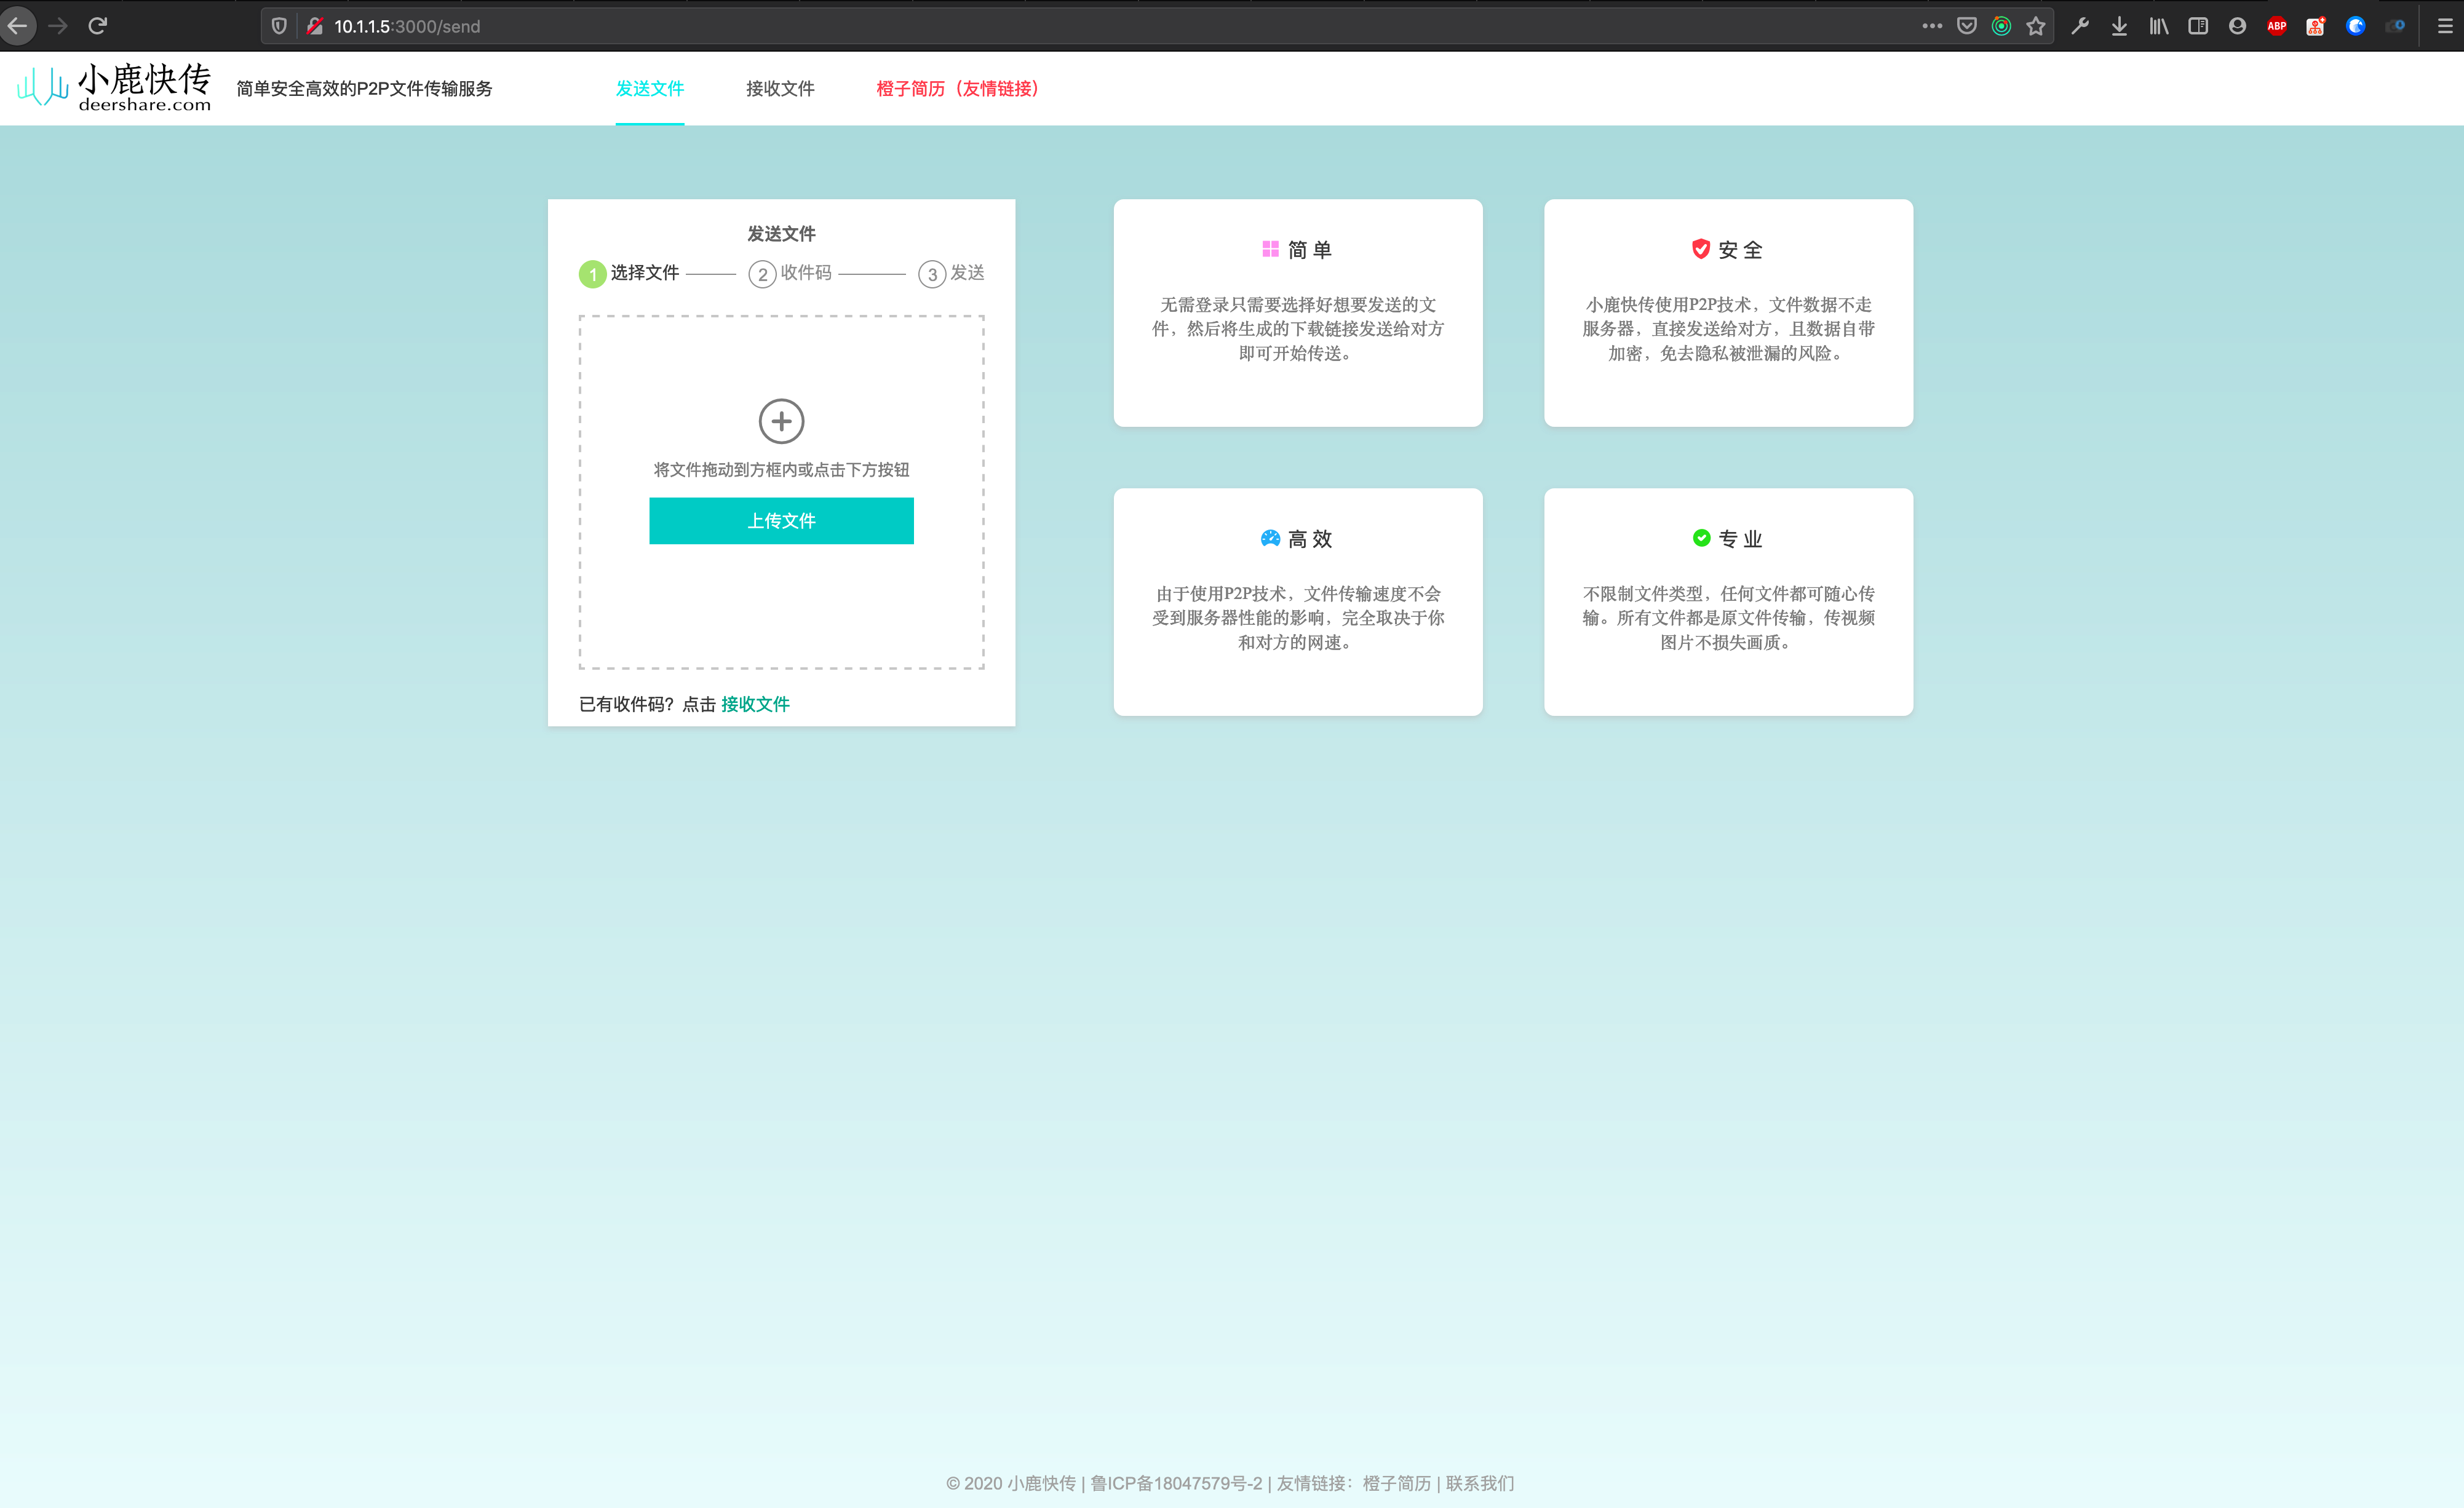Open page actions three-dots menu
Image resolution: width=2464 pixels, height=1508 pixels.
pos(1931,26)
